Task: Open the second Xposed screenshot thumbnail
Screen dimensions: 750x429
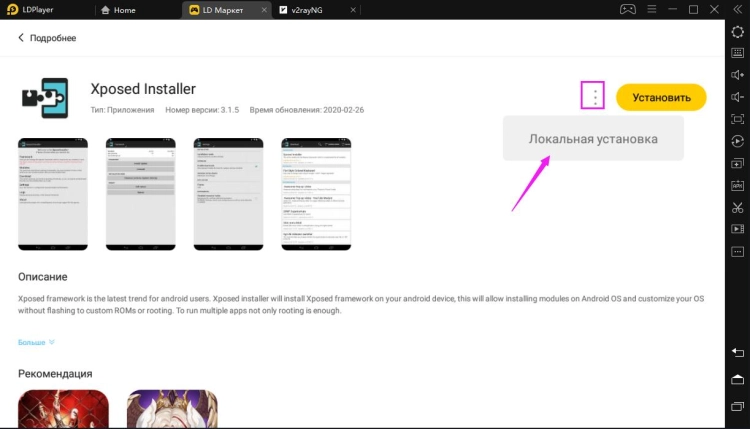Action: coord(141,194)
